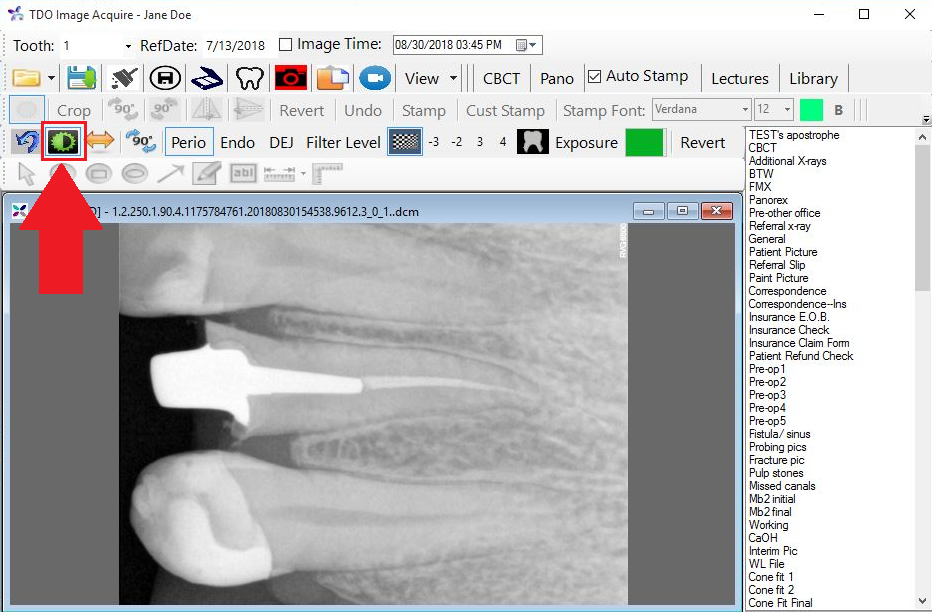
Task: Select the filter level checkerboard icon
Action: pyautogui.click(x=405, y=142)
